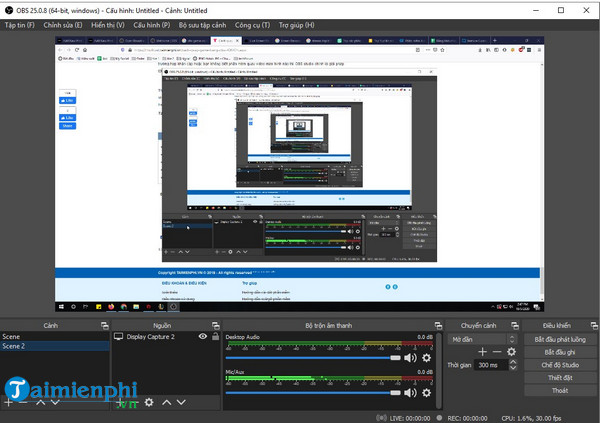Image resolution: width=600 pixels, height=423 pixels.
Task: Pop out the Chuyển cảnh dock panel
Action: [515, 326]
